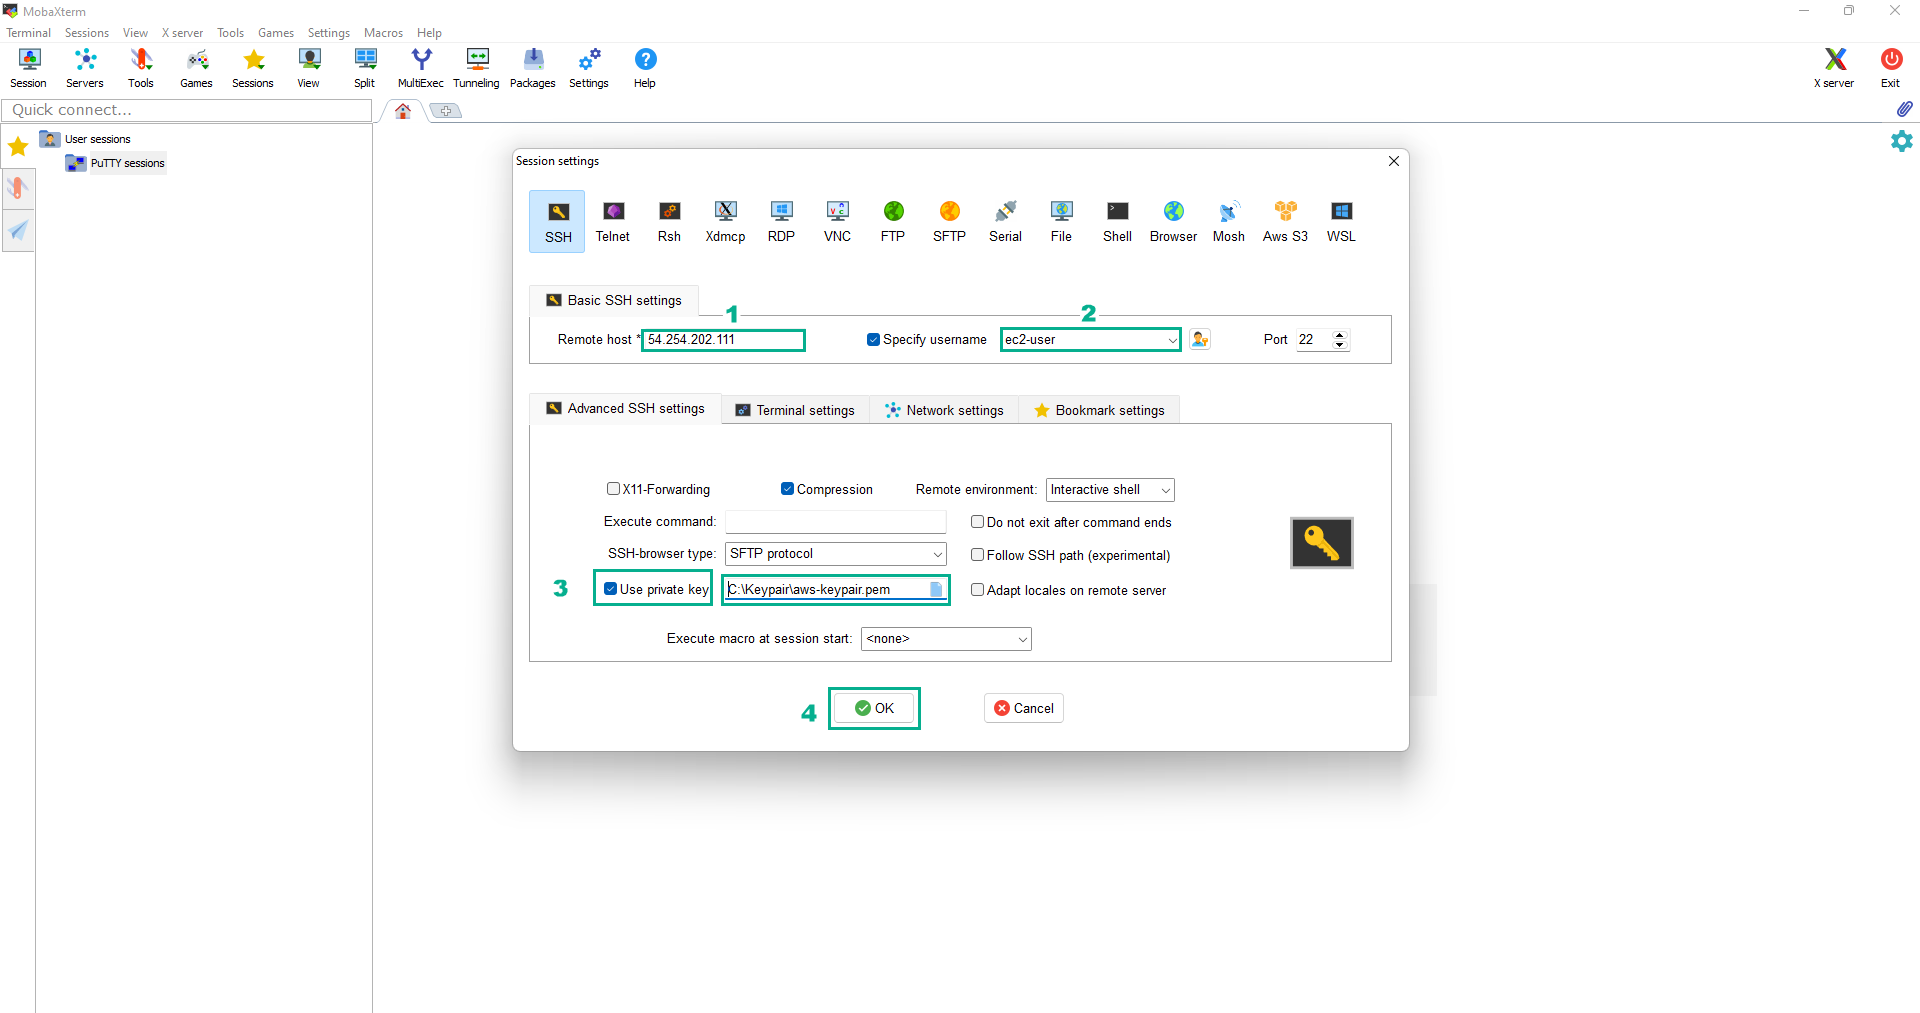Select the RDP session type
This screenshot has width=1920, height=1013.
pos(781,222)
